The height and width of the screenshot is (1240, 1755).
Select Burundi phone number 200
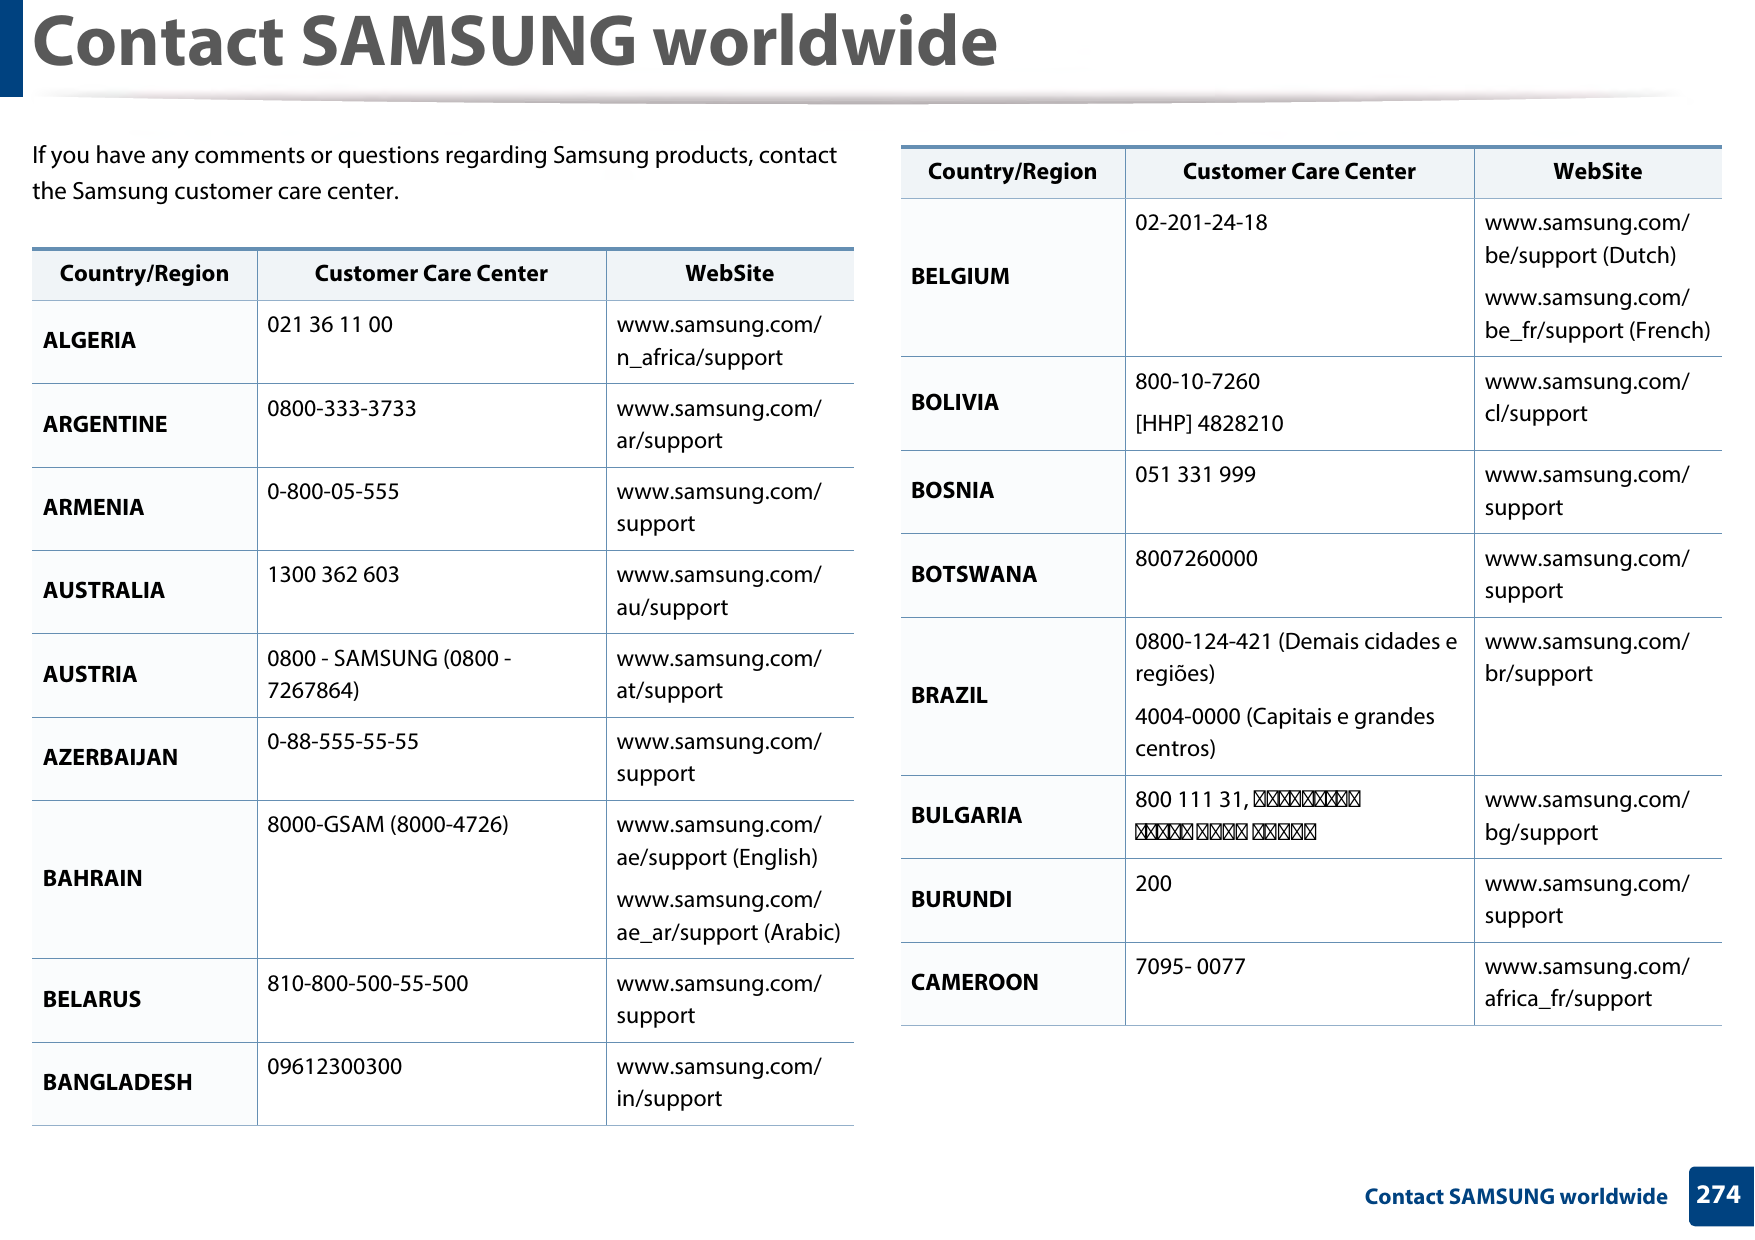click(1153, 883)
